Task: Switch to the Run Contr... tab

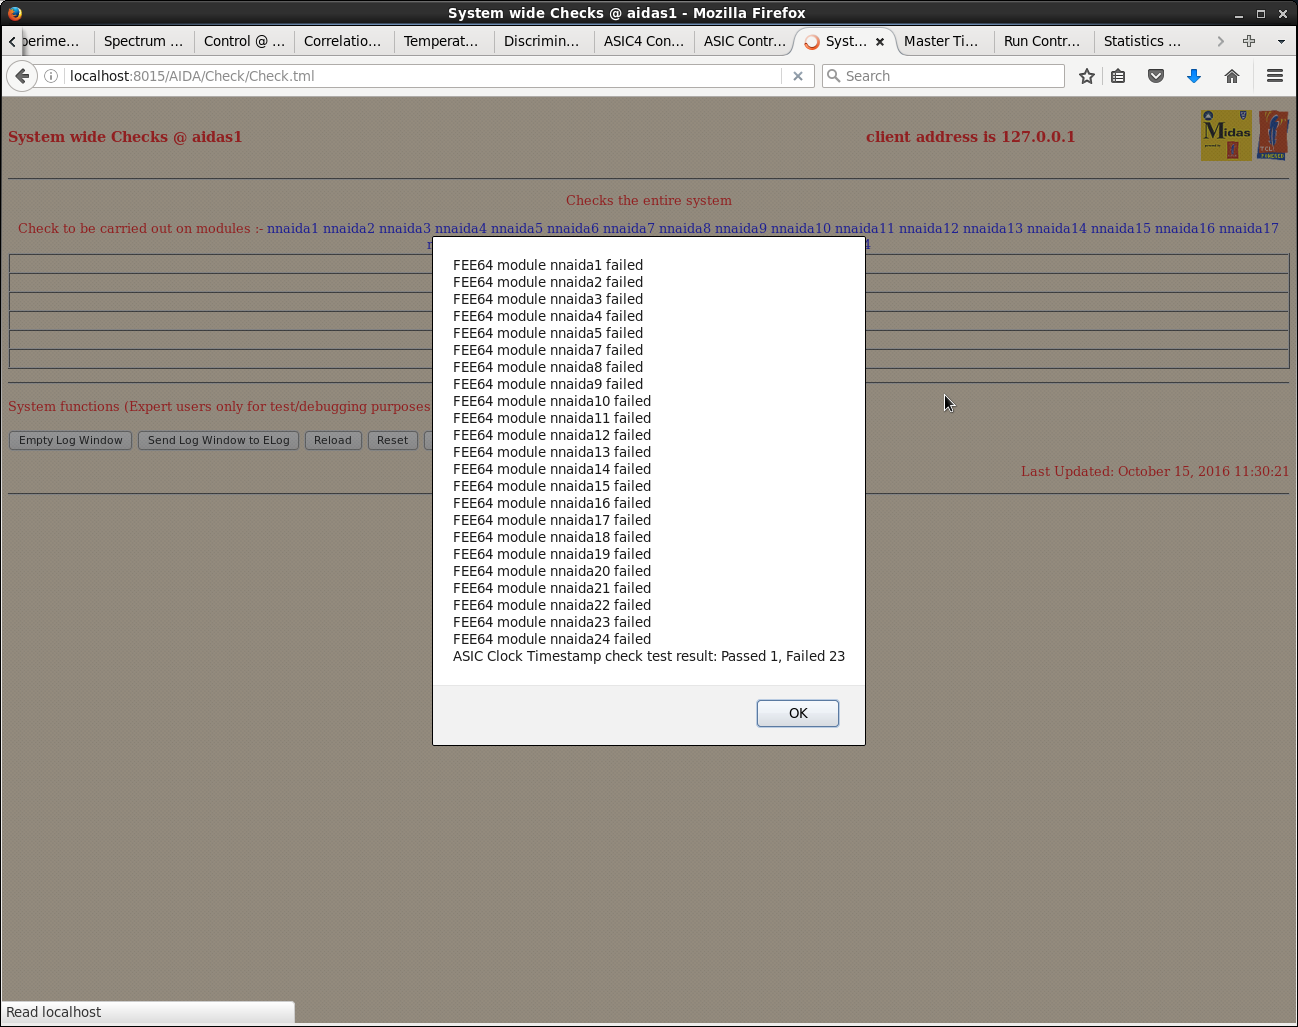Action: (x=1044, y=41)
